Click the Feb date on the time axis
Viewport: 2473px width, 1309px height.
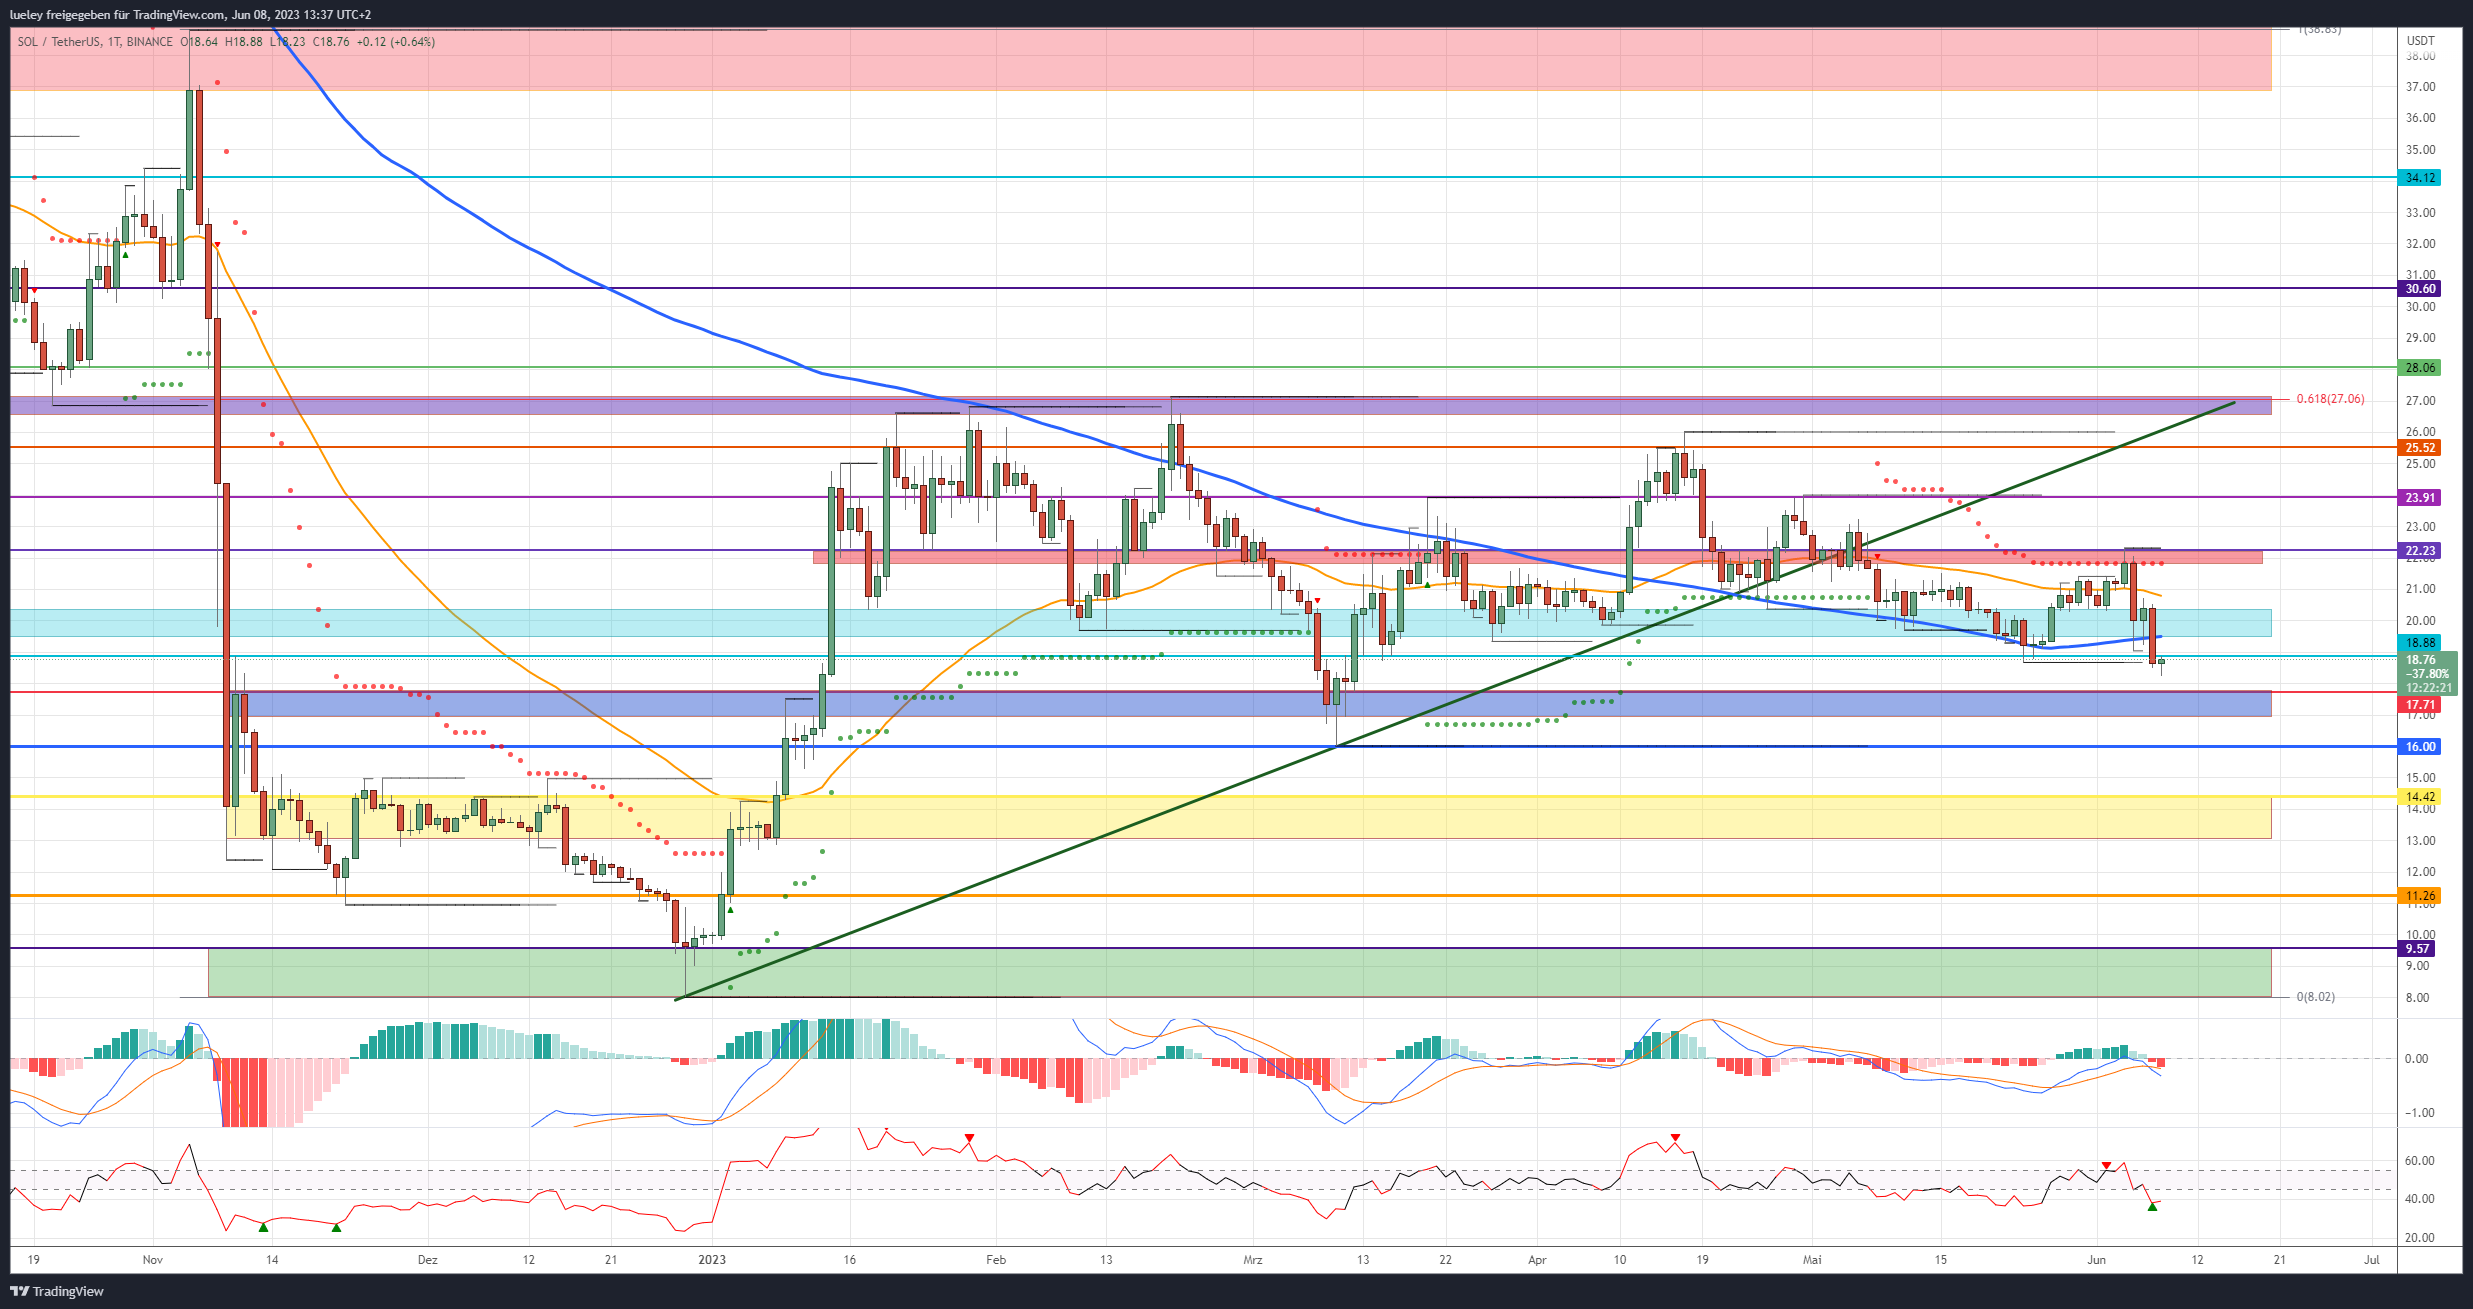pos(996,1260)
